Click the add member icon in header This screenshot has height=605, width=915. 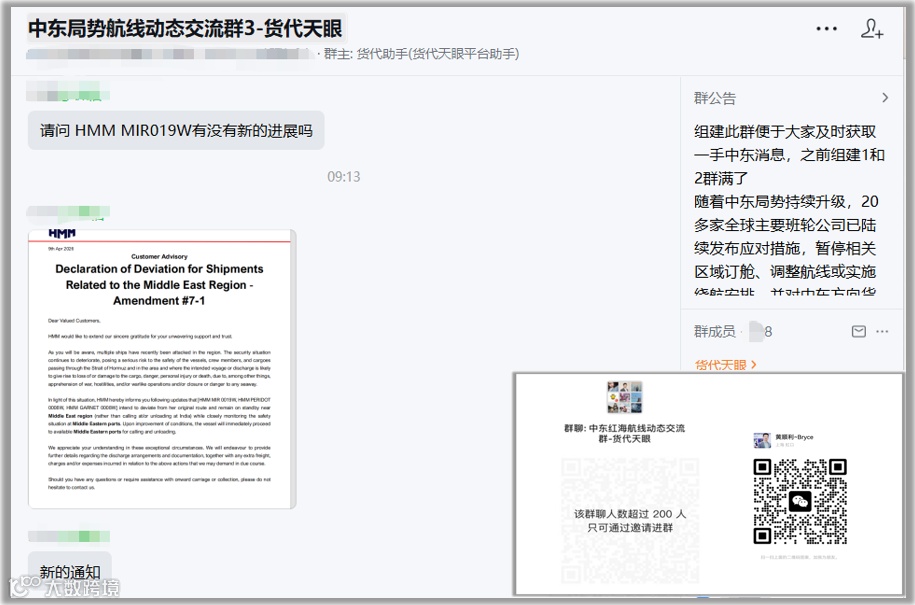tap(872, 29)
